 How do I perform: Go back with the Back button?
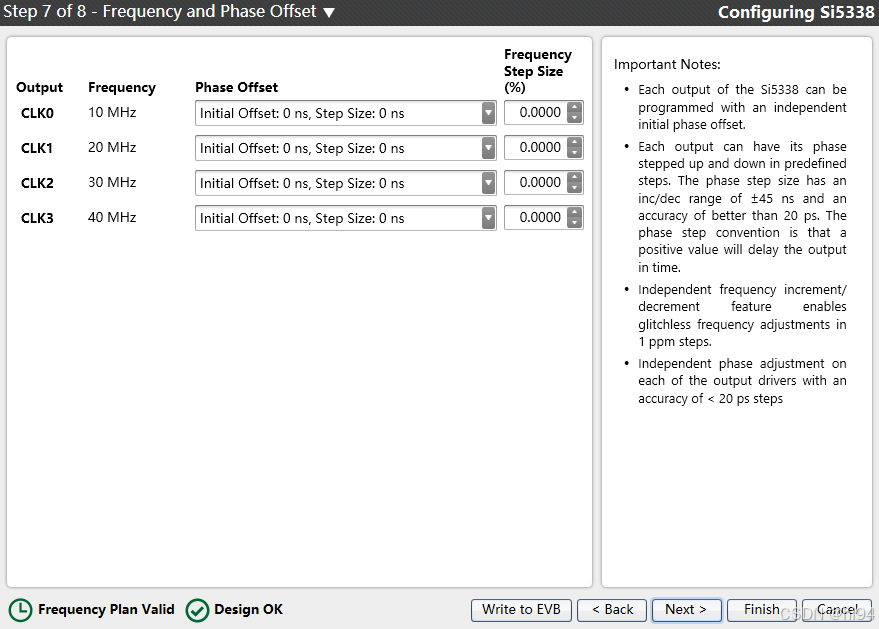[x=612, y=610]
